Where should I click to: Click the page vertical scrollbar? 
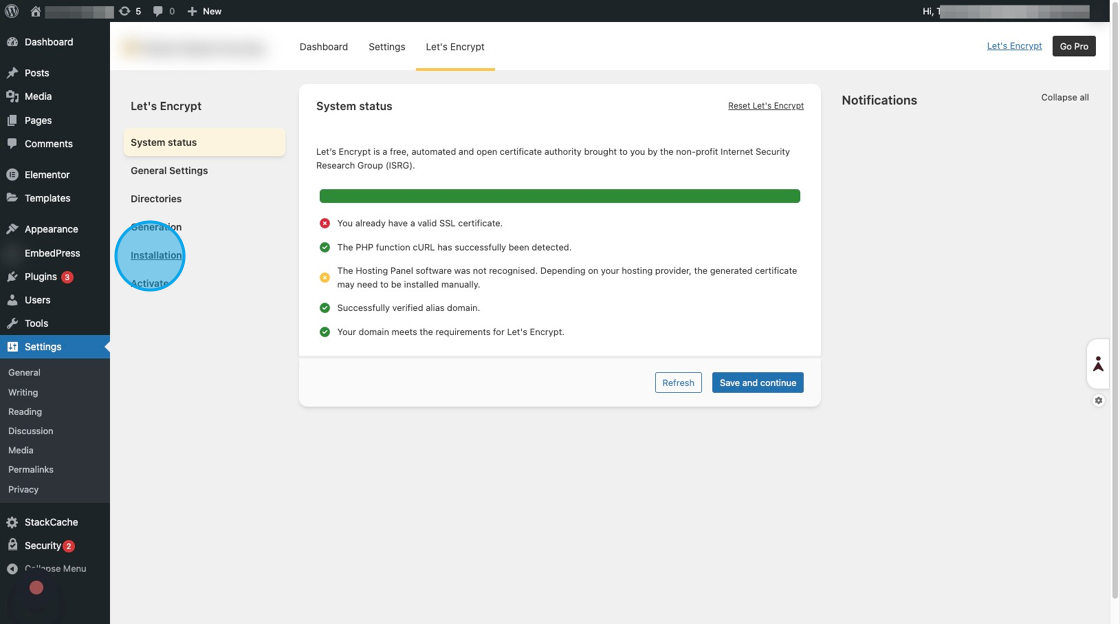(x=1115, y=300)
